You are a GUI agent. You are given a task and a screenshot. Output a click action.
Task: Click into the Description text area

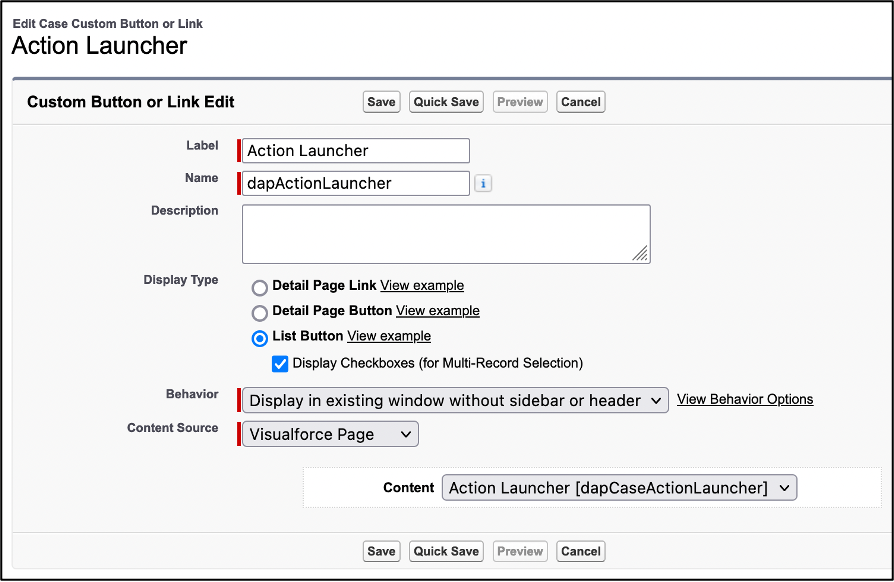pyautogui.click(x=446, y=234)
